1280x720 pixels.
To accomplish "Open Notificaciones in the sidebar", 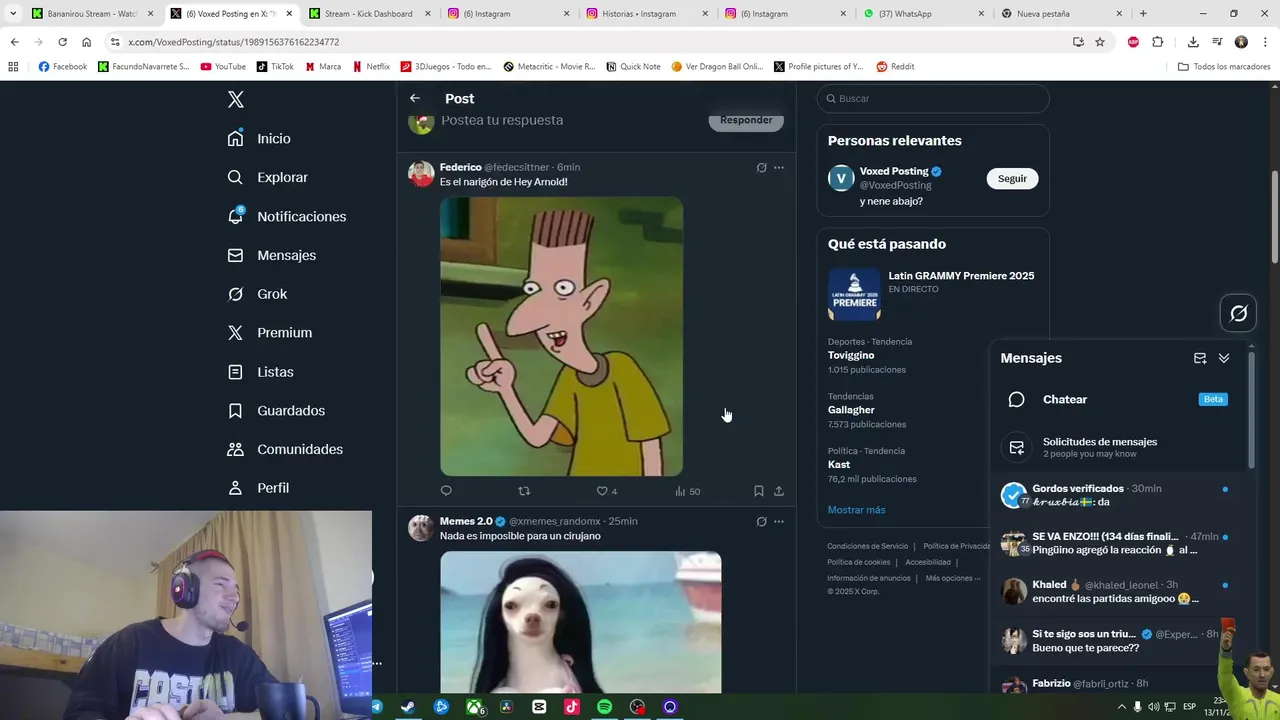I will coord(286,216).
